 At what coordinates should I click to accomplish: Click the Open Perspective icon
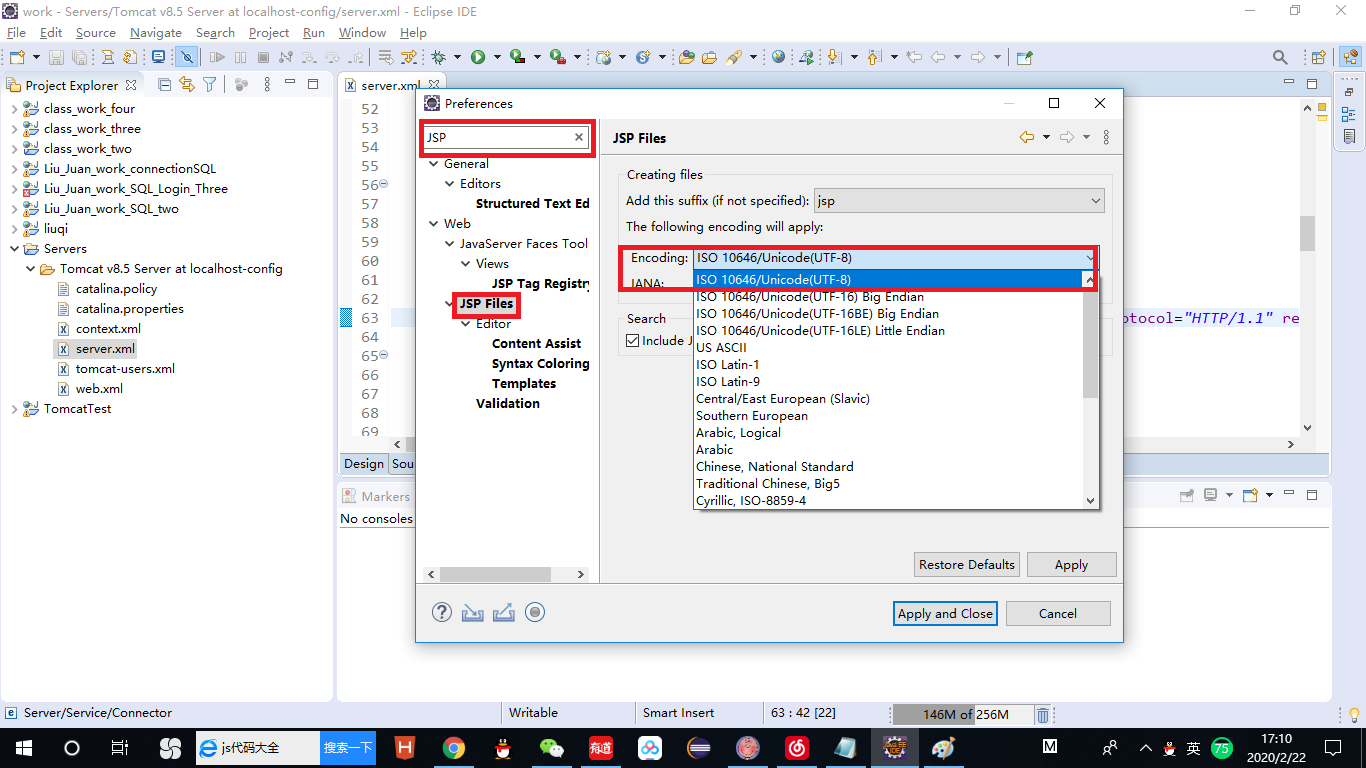[1319, 58]
